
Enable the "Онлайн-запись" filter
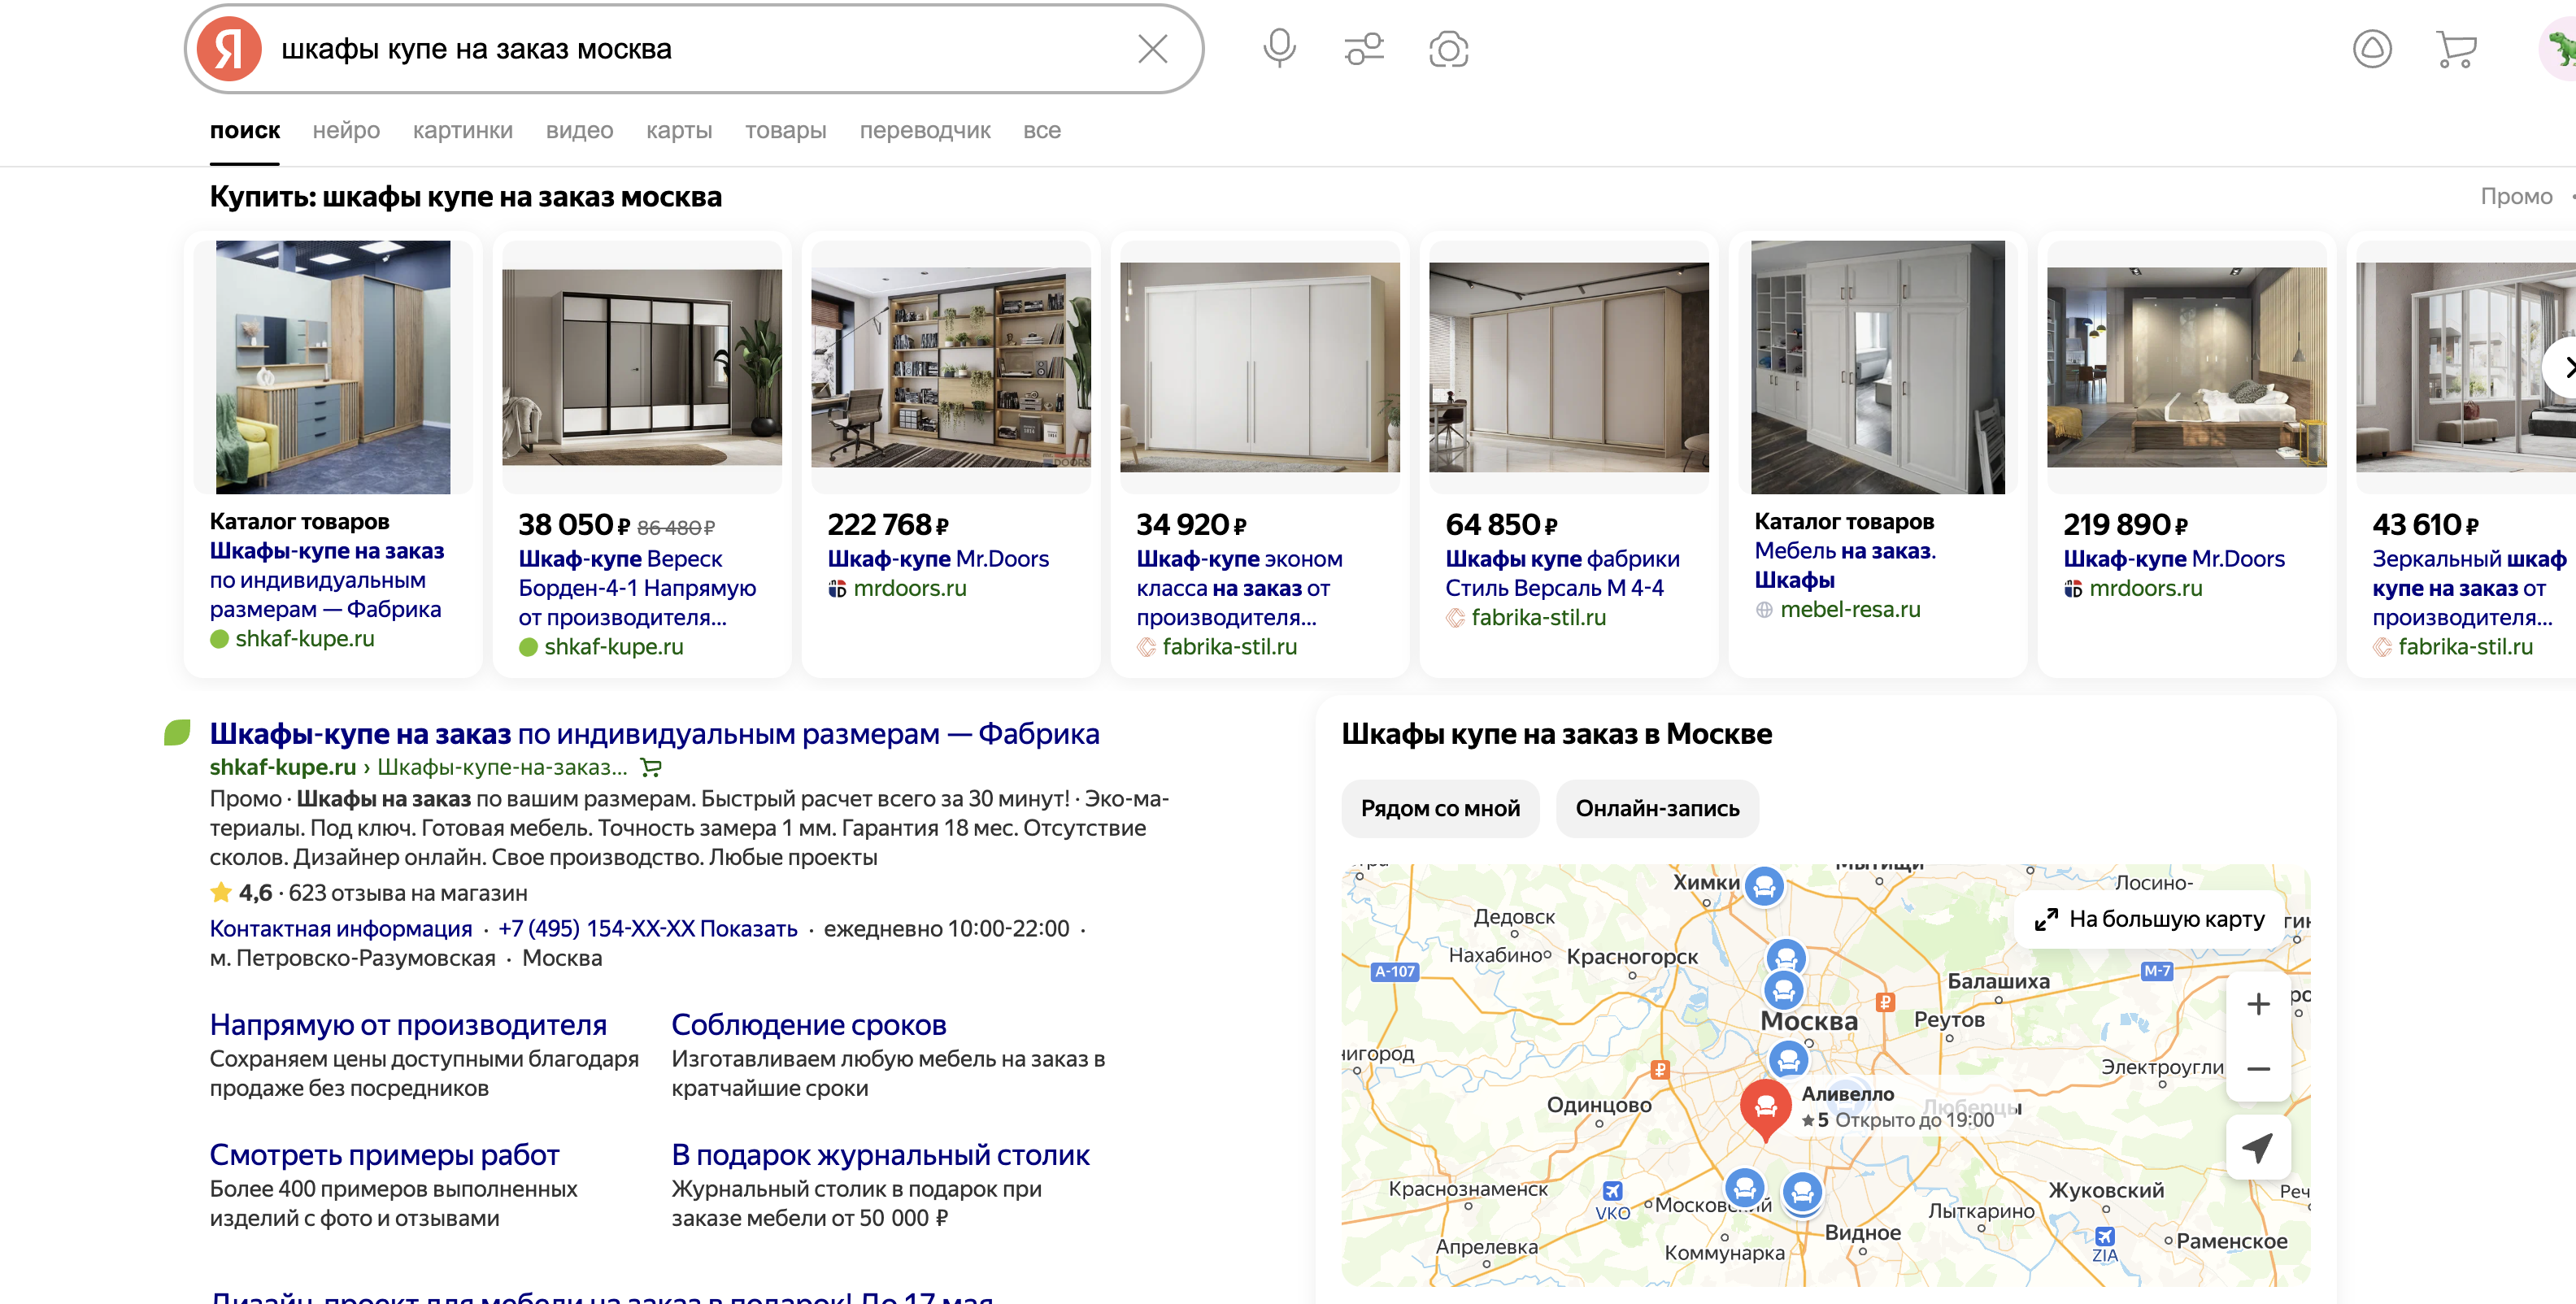pos(1657,808)
